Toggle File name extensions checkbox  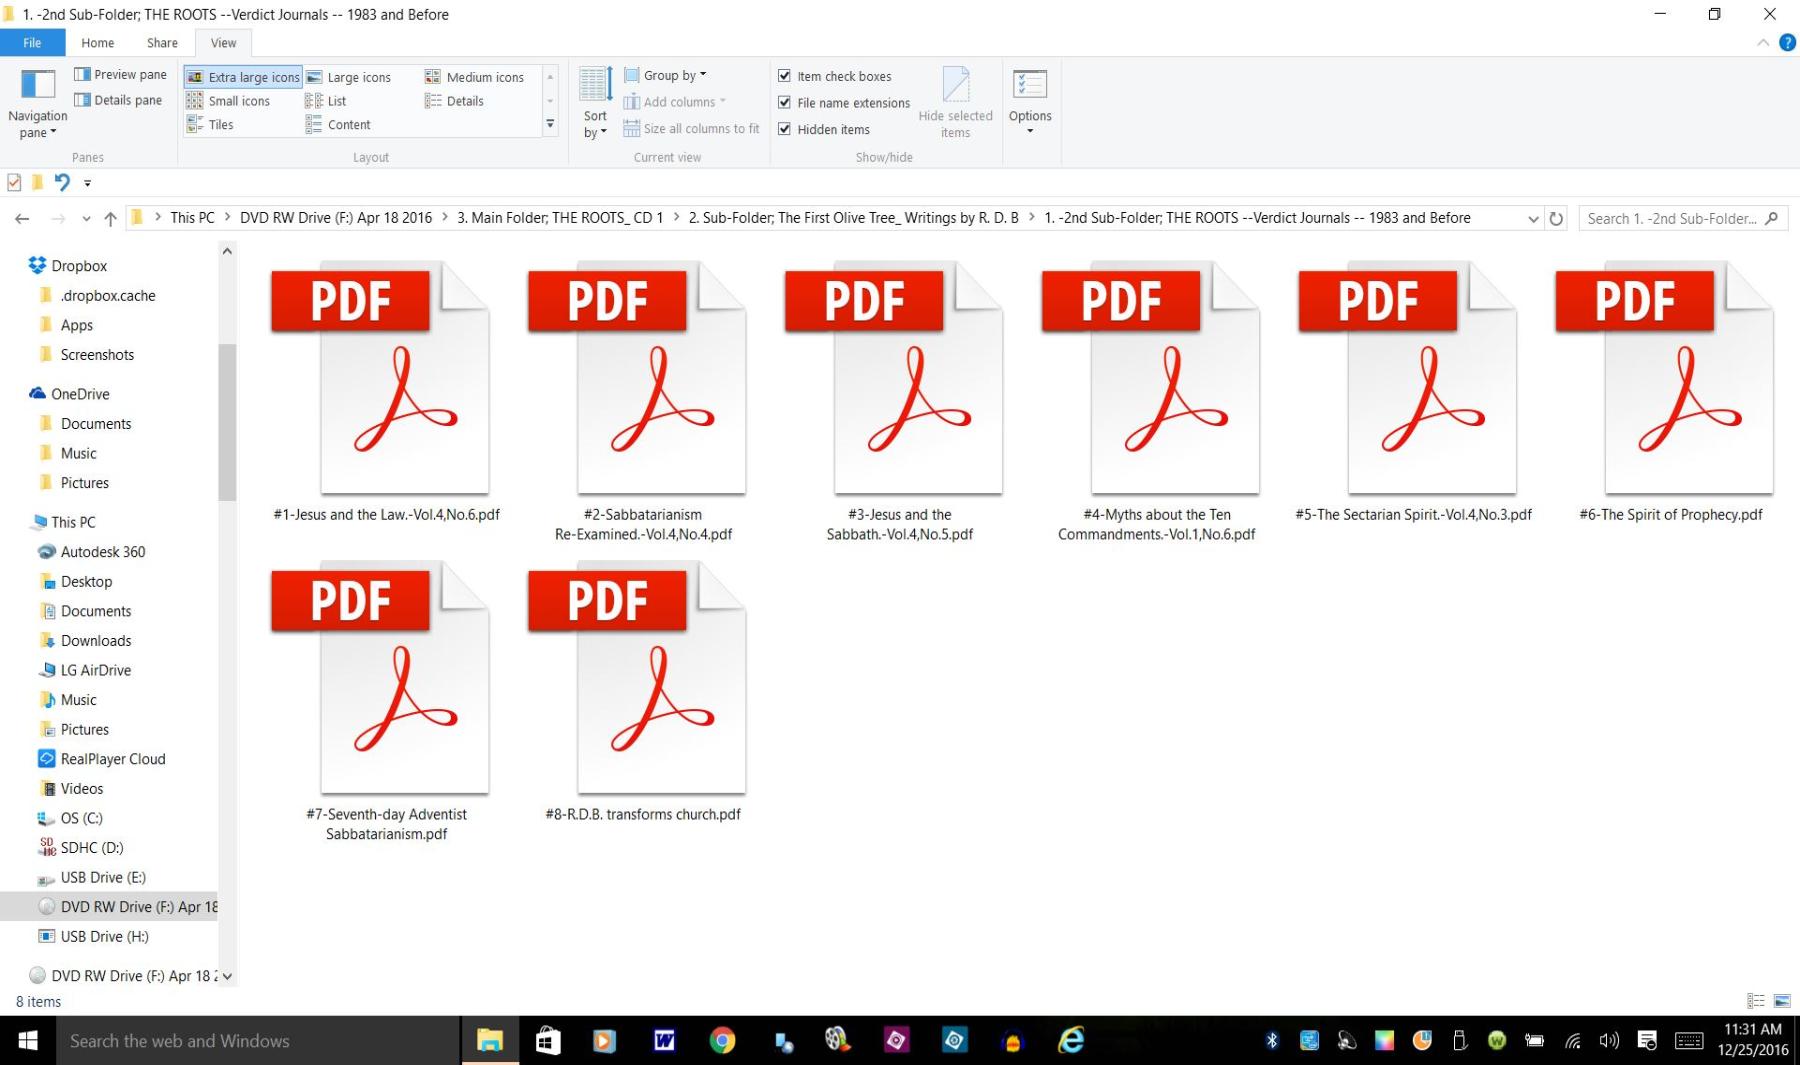click(x=785, y=103)
